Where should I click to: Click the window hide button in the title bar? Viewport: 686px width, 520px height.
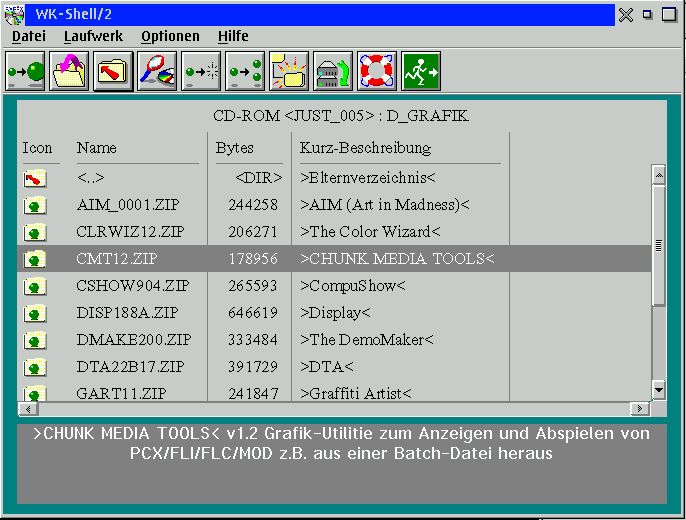click(x=648, y=14)
